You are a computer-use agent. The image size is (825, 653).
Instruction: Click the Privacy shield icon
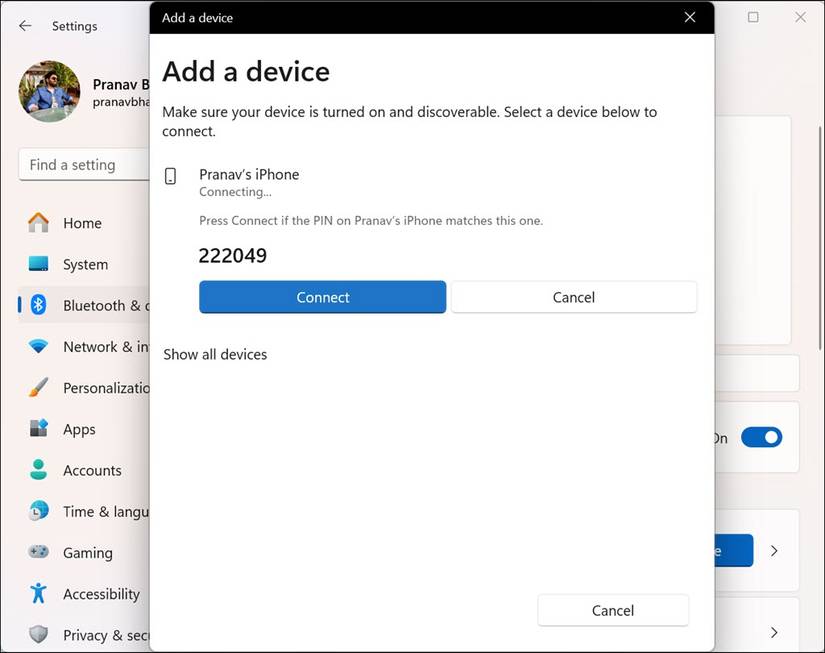[x=38, y=634]
